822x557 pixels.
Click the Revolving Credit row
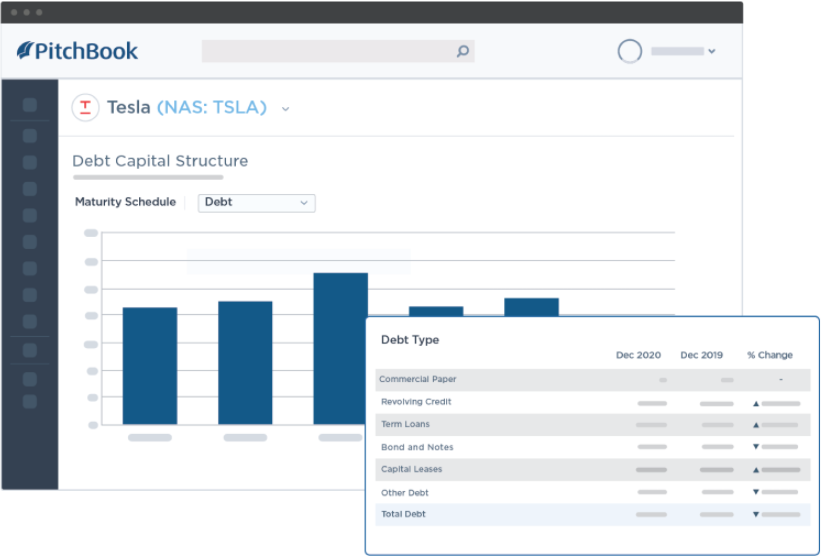[593, 402]
